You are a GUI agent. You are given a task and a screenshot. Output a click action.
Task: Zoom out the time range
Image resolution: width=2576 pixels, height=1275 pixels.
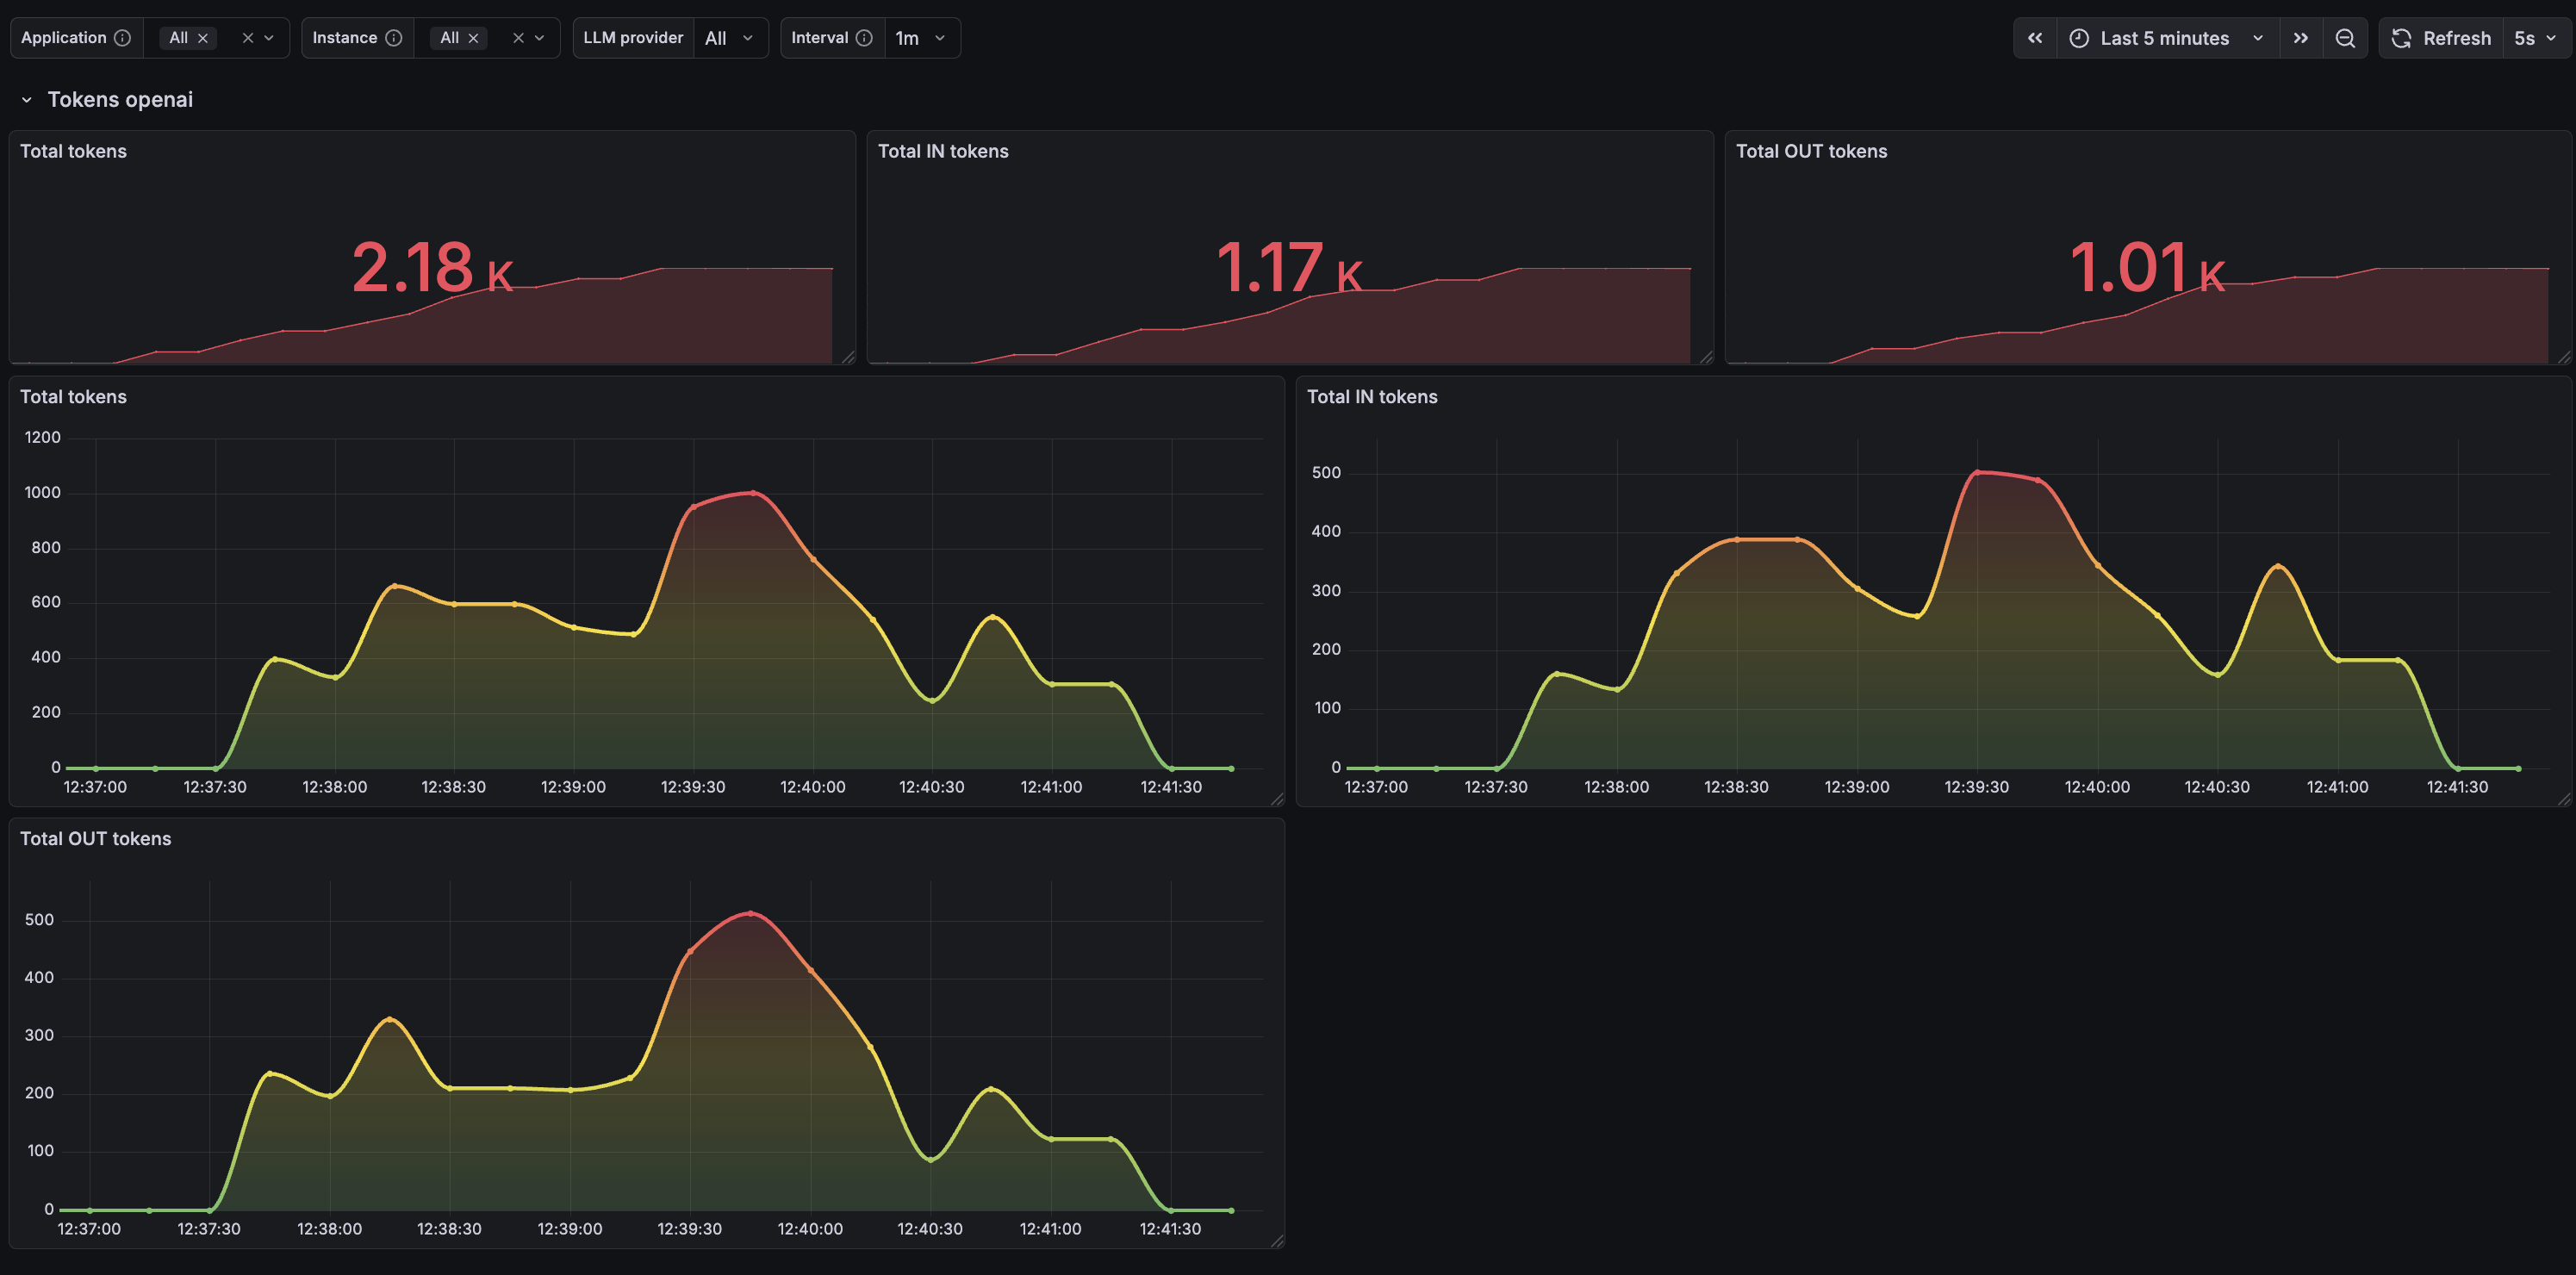coord(2344,38)
